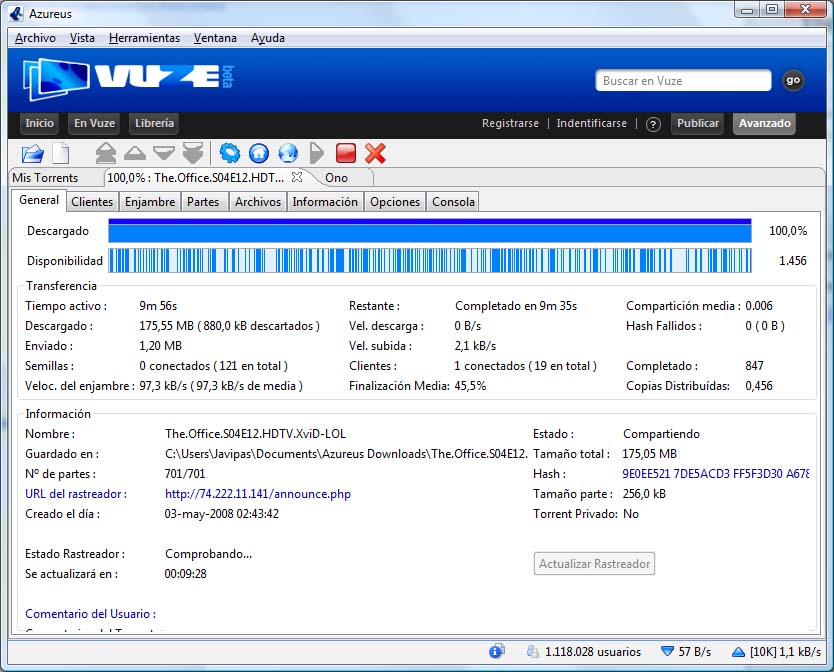
Task: Remove torrent with the red X icon
Action: tap(375, 153)
